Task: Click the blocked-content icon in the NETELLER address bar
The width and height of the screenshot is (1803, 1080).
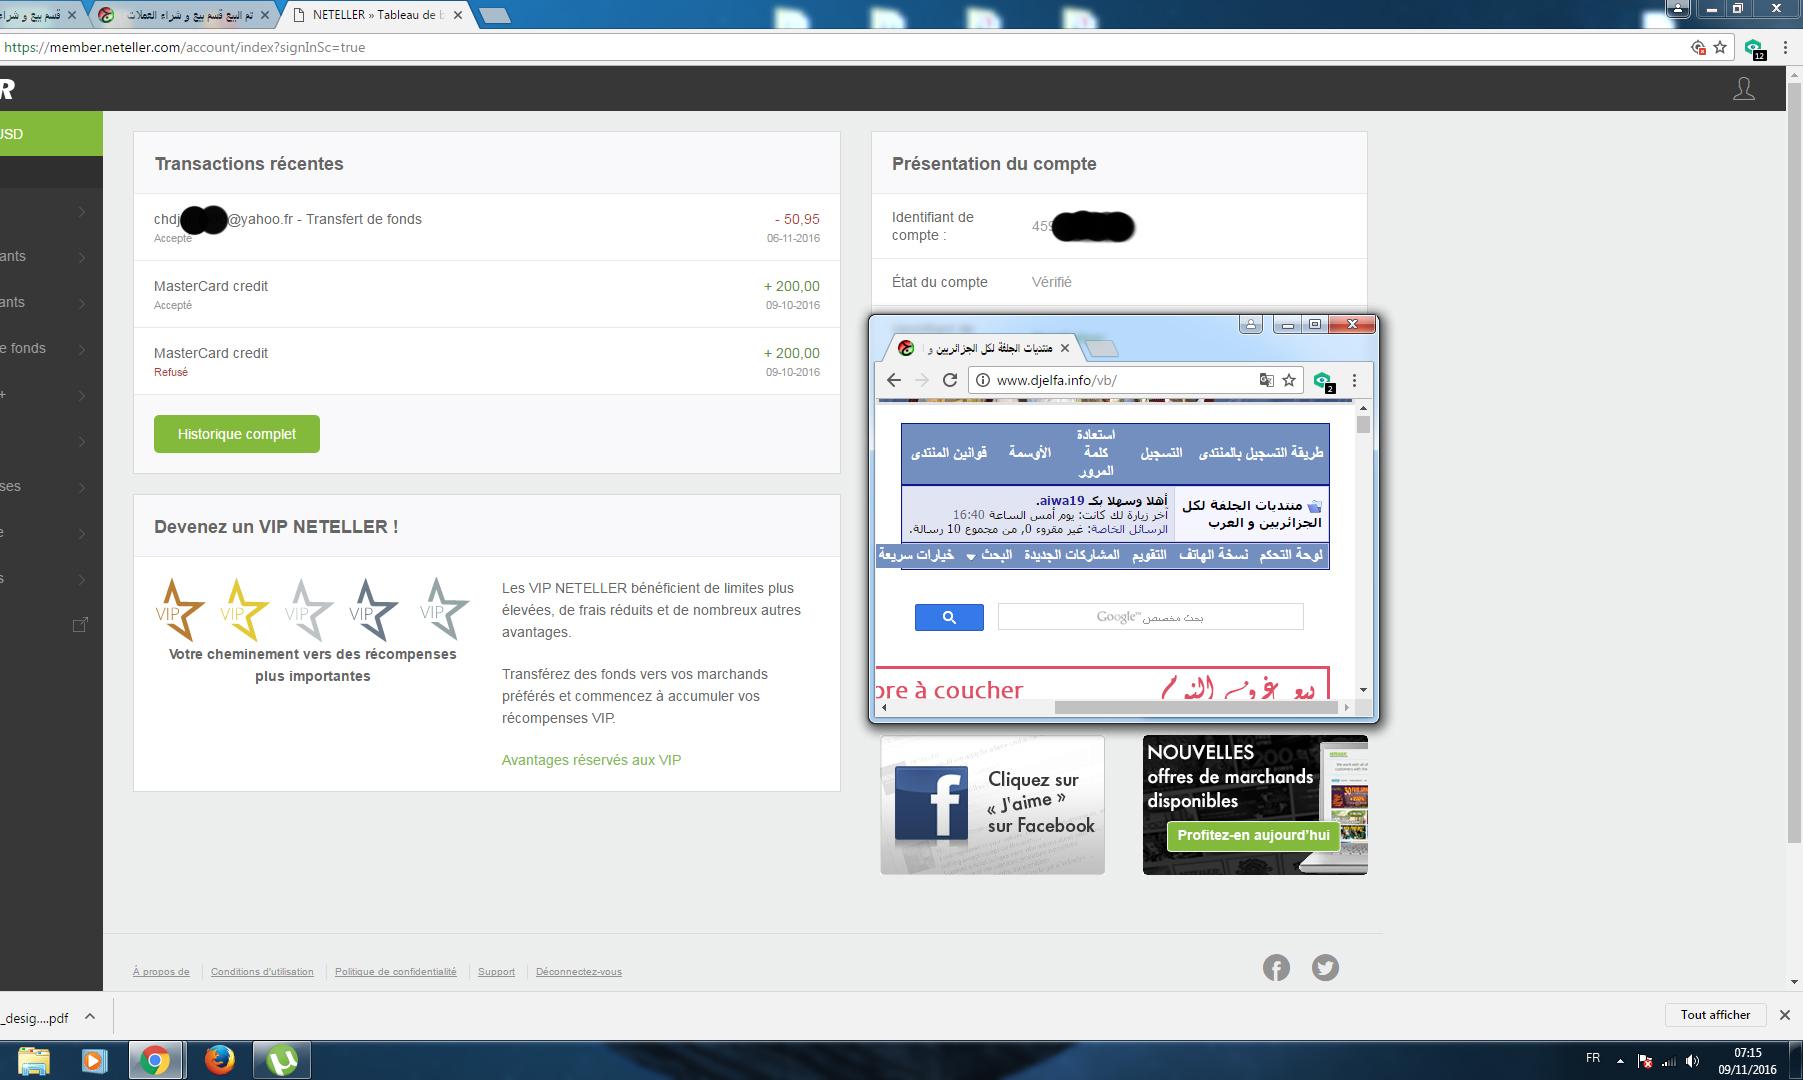Action: (x=1698, y=47)
